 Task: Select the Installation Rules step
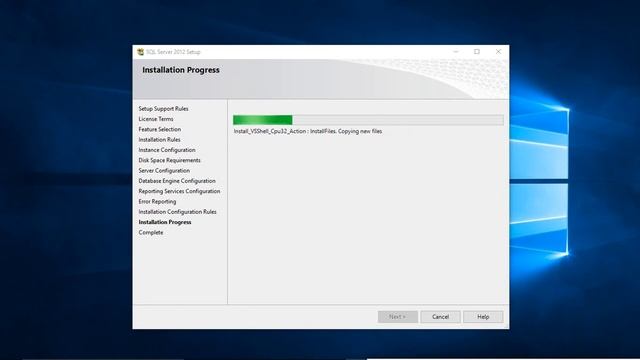159,140
